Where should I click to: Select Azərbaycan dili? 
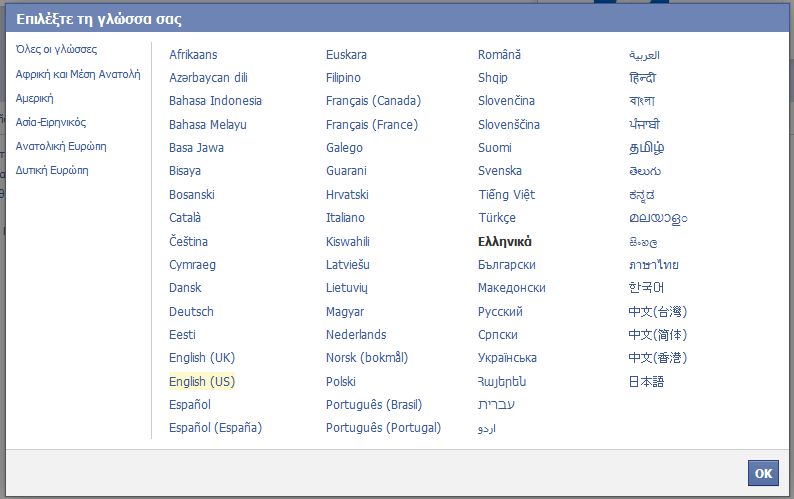(208, 78)
